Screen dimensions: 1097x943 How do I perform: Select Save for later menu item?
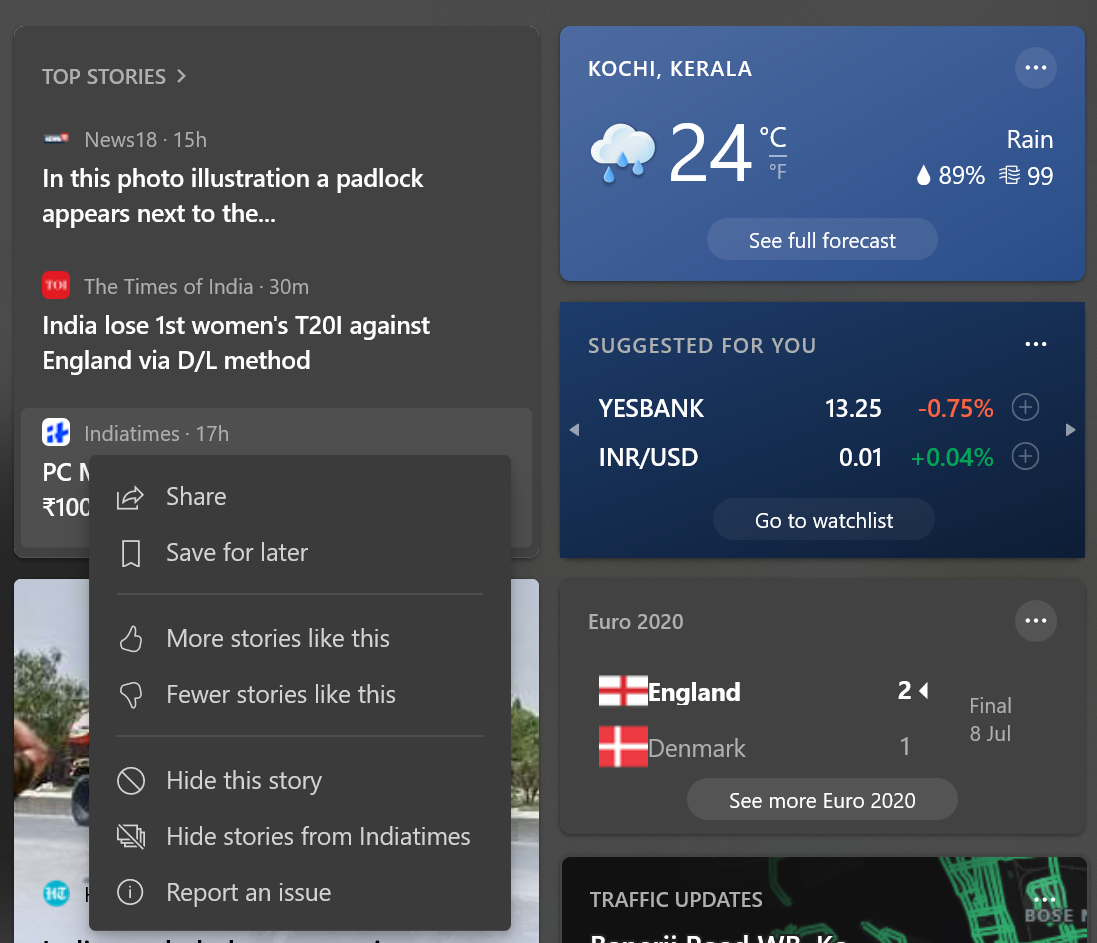click(299, 553)
